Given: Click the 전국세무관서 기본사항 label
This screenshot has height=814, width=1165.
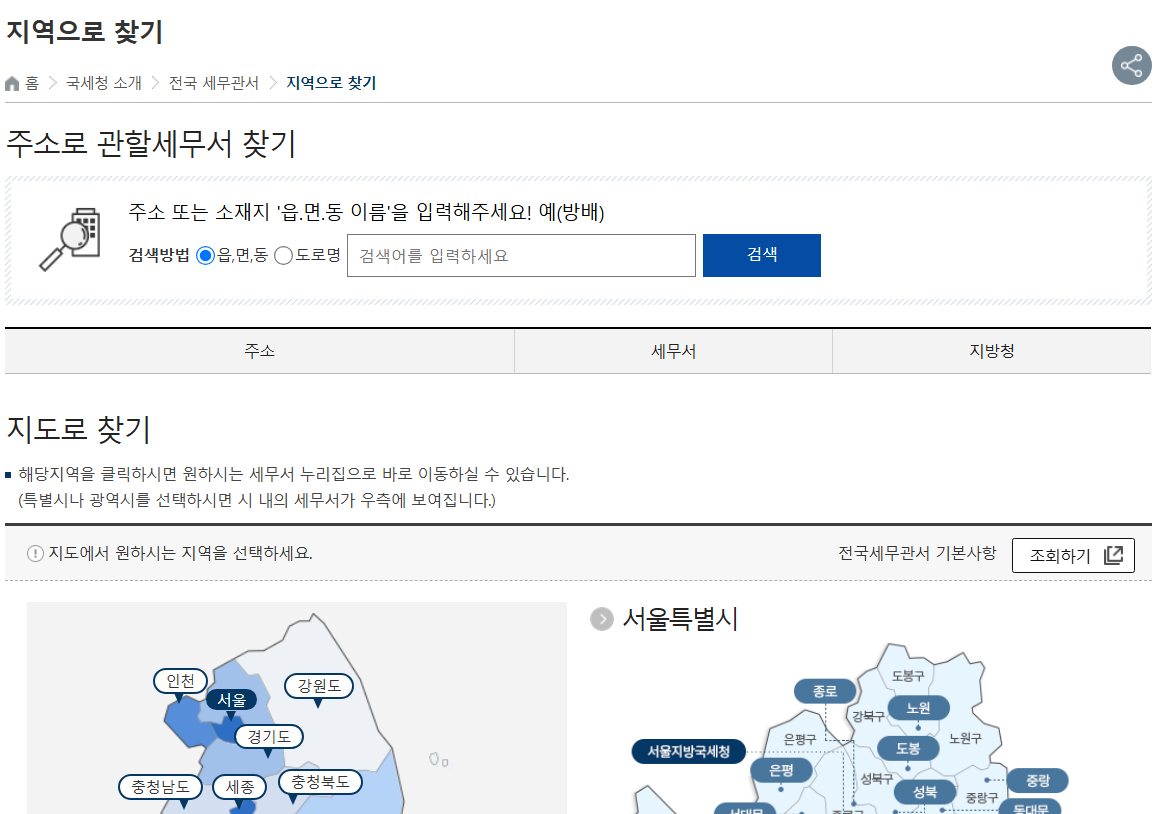Looking at the screenshot, I should click(917, 553).
